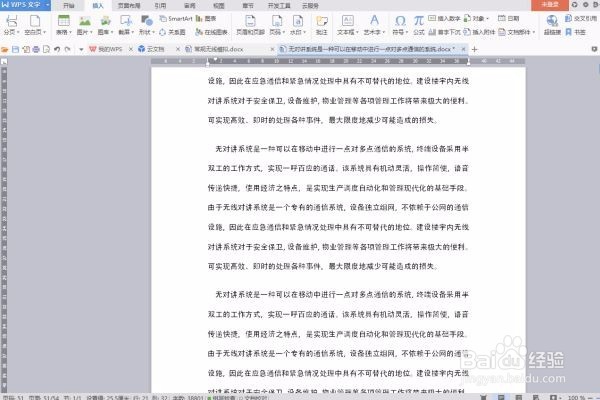Click the horizontal ruler above the page

[x=338, y=61]
